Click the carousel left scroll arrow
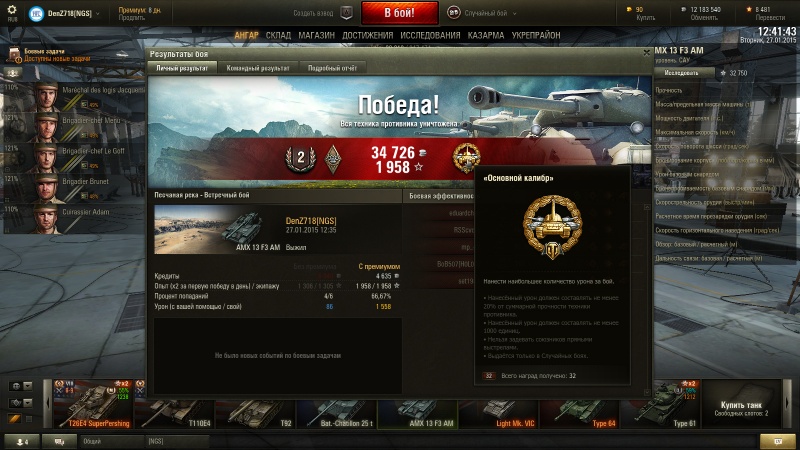The height and width of the screenshot is (450, 800). click(47, 404)
